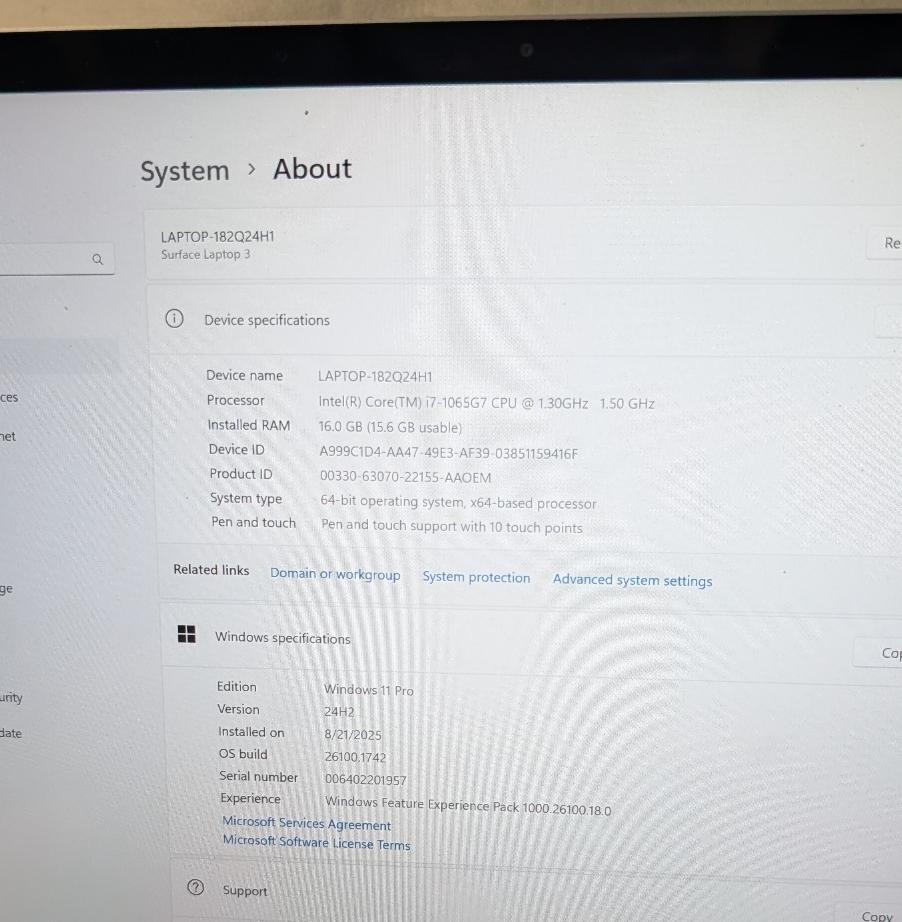Image resolution: width=902 pixels, height=922 pixels.
Task: Click the Experience label
Action: coord(250,799)
